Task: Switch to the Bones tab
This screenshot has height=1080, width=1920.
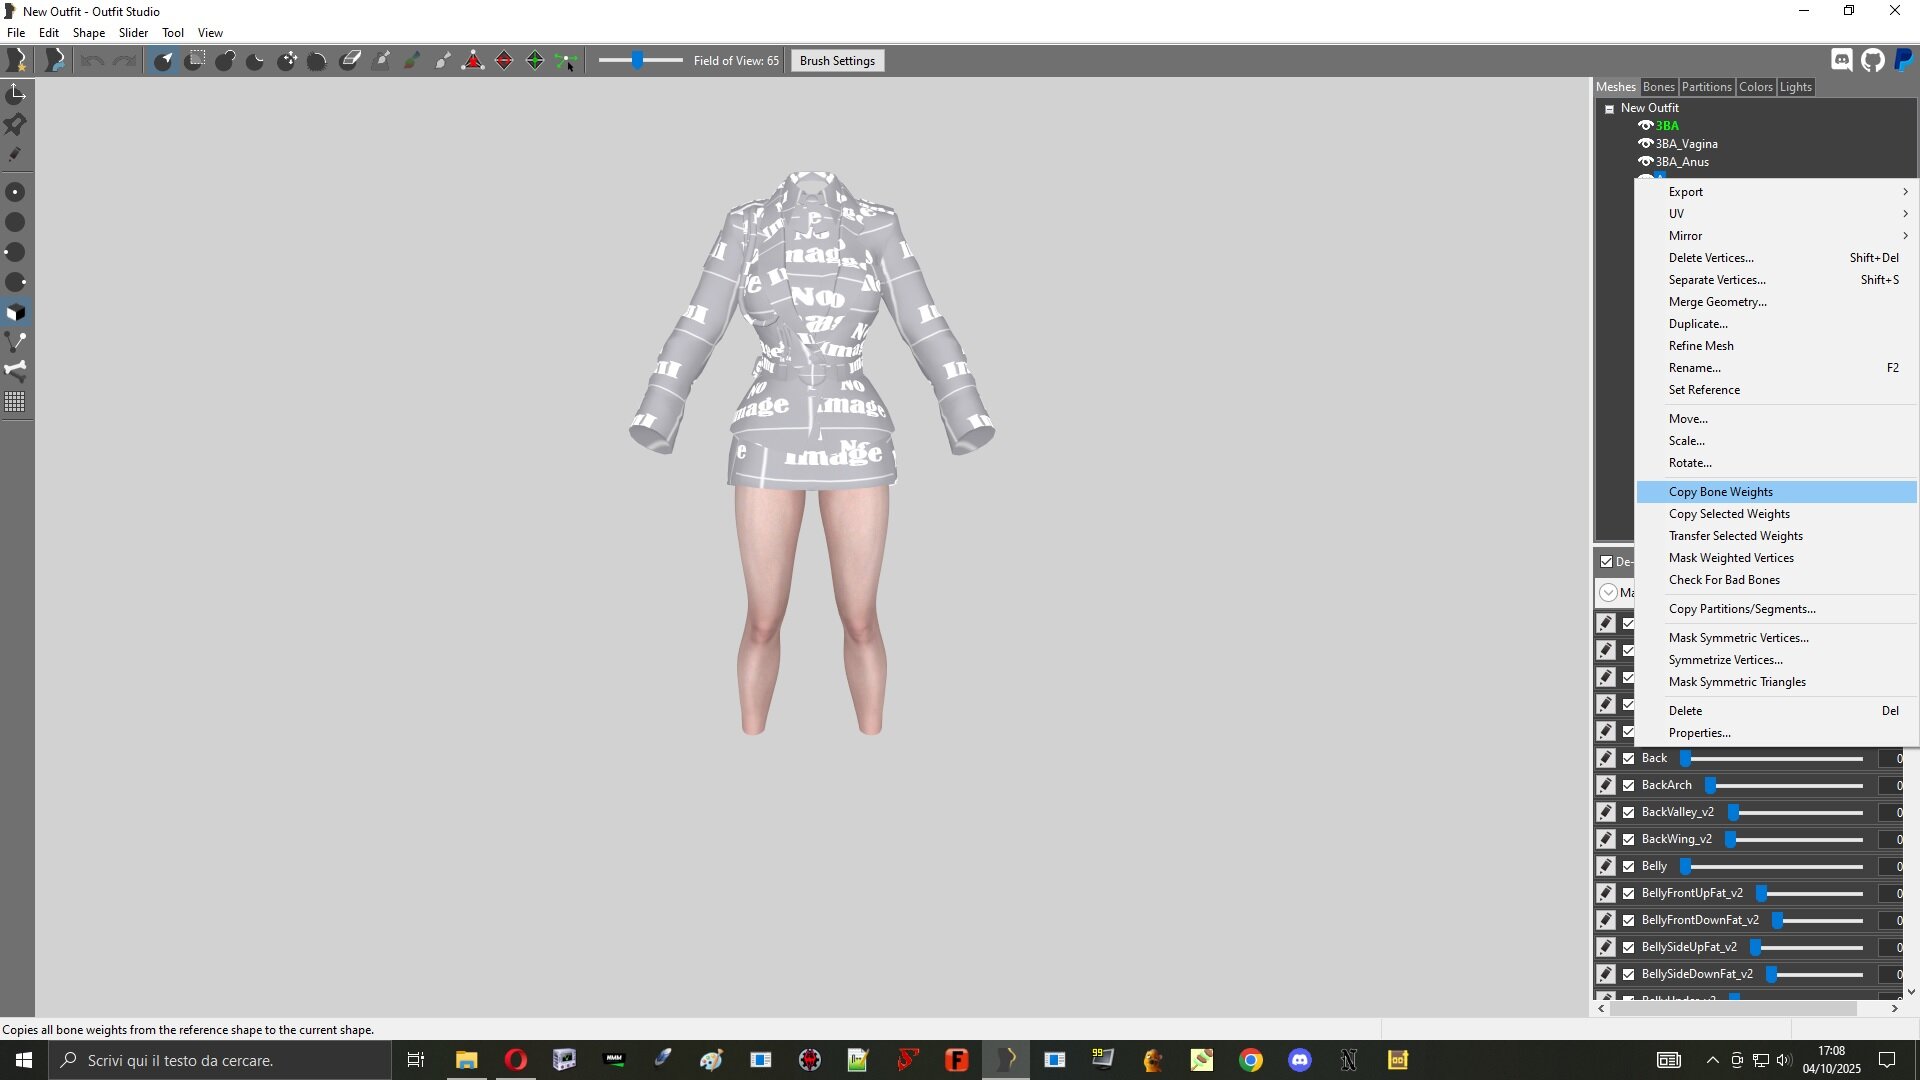Action: [1658, 87]
